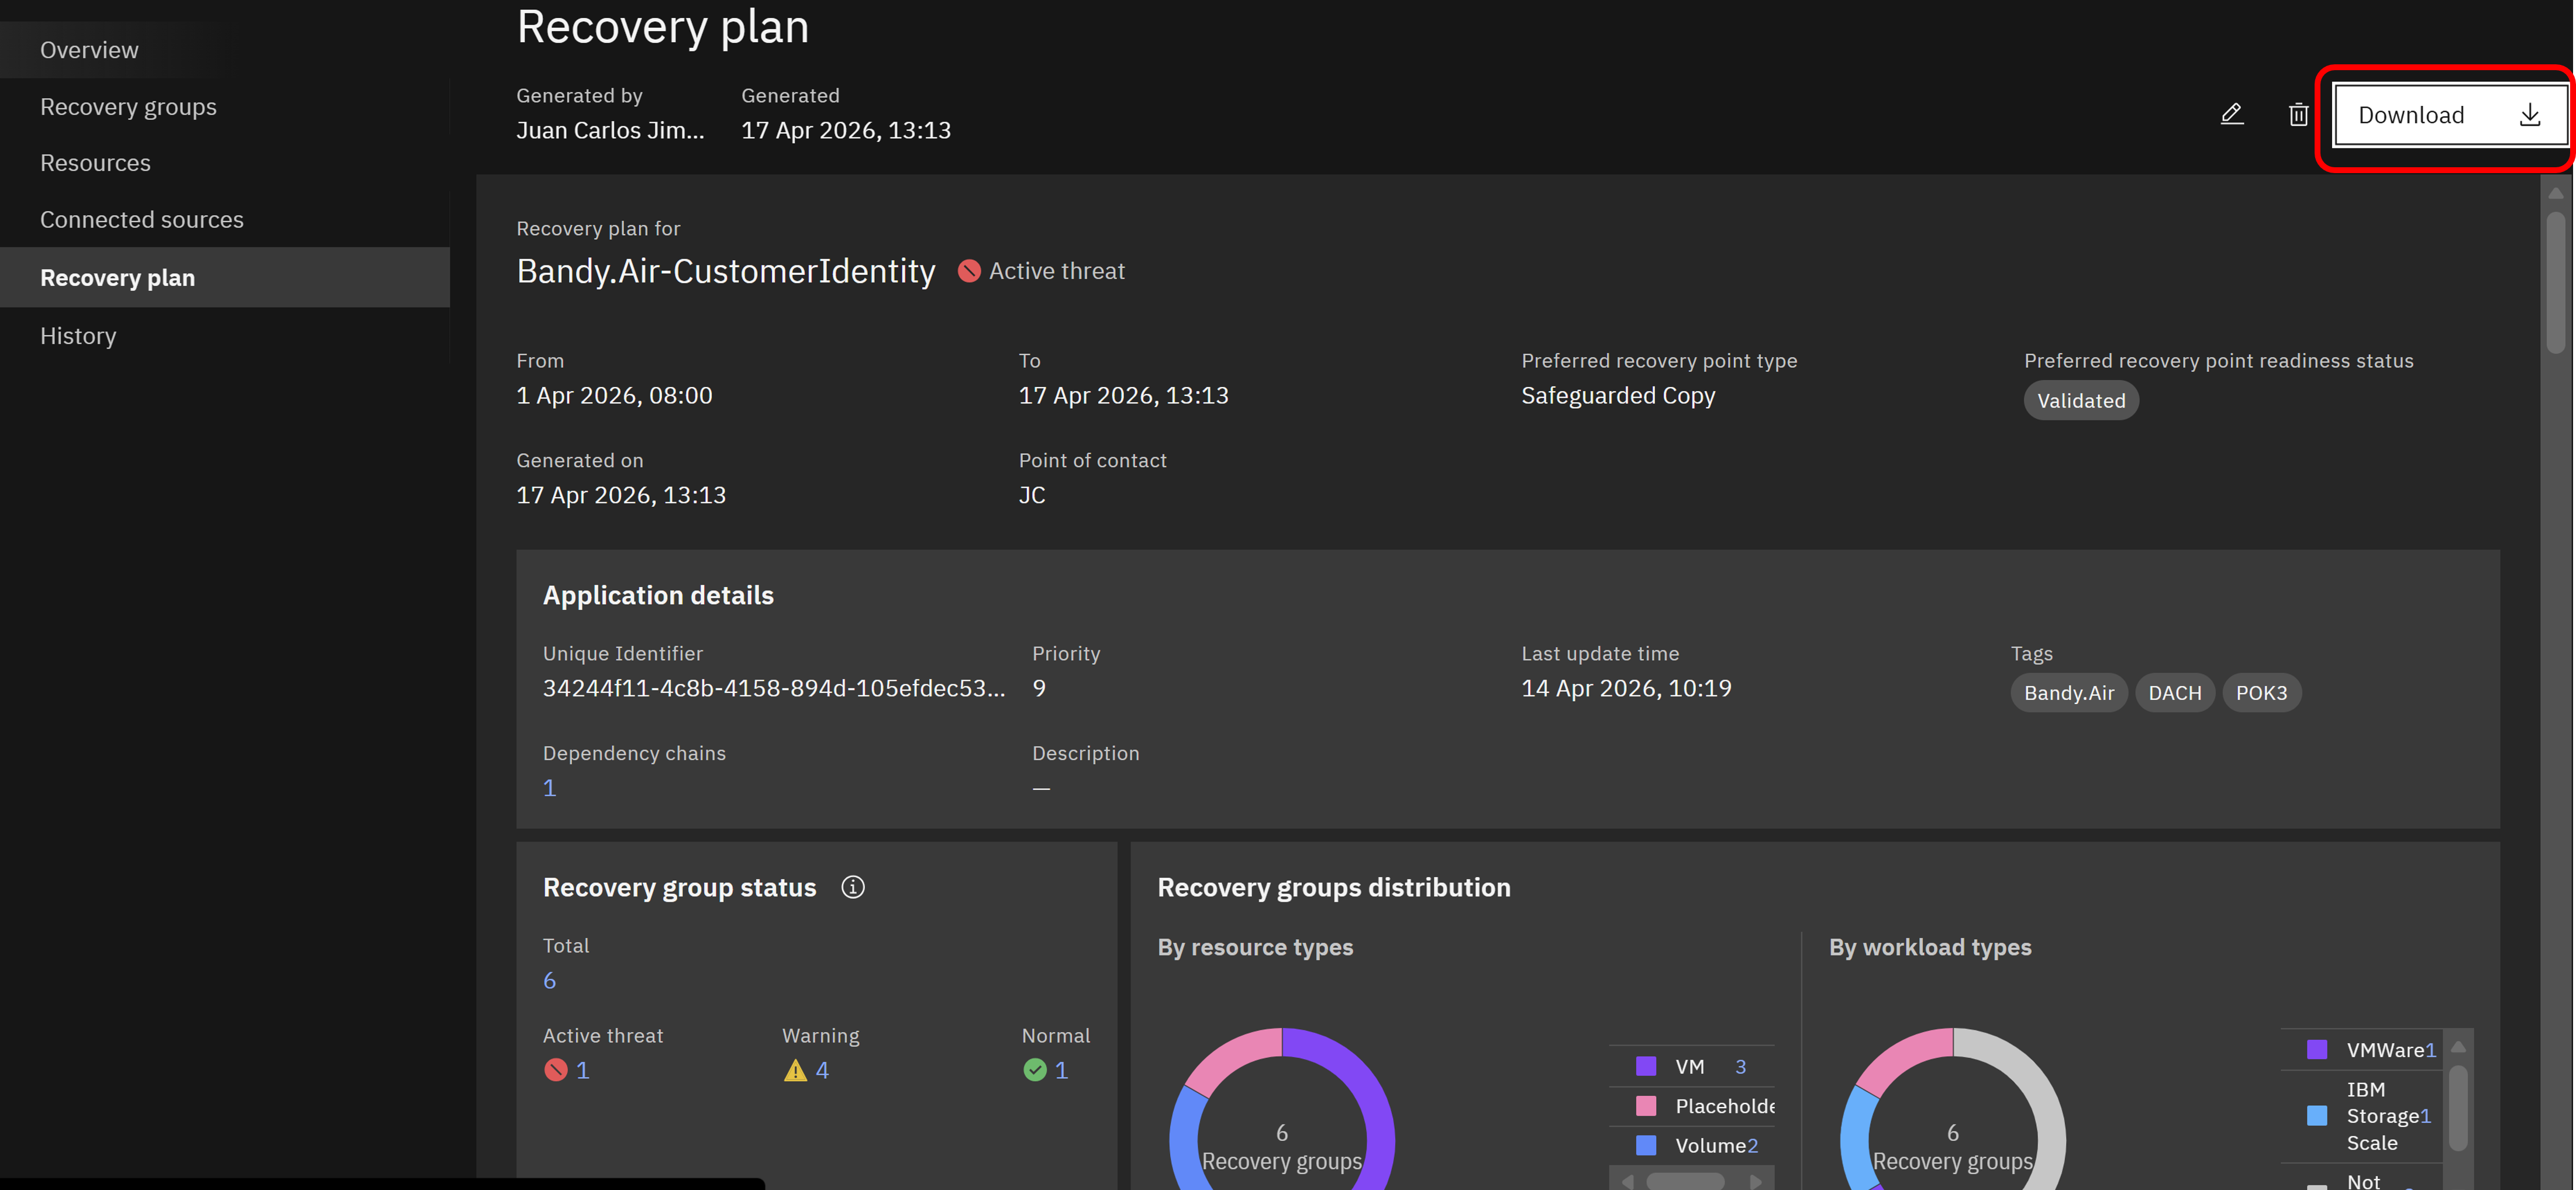
Task: Open the Recovery group status info icon
Action: pos(852,887)
